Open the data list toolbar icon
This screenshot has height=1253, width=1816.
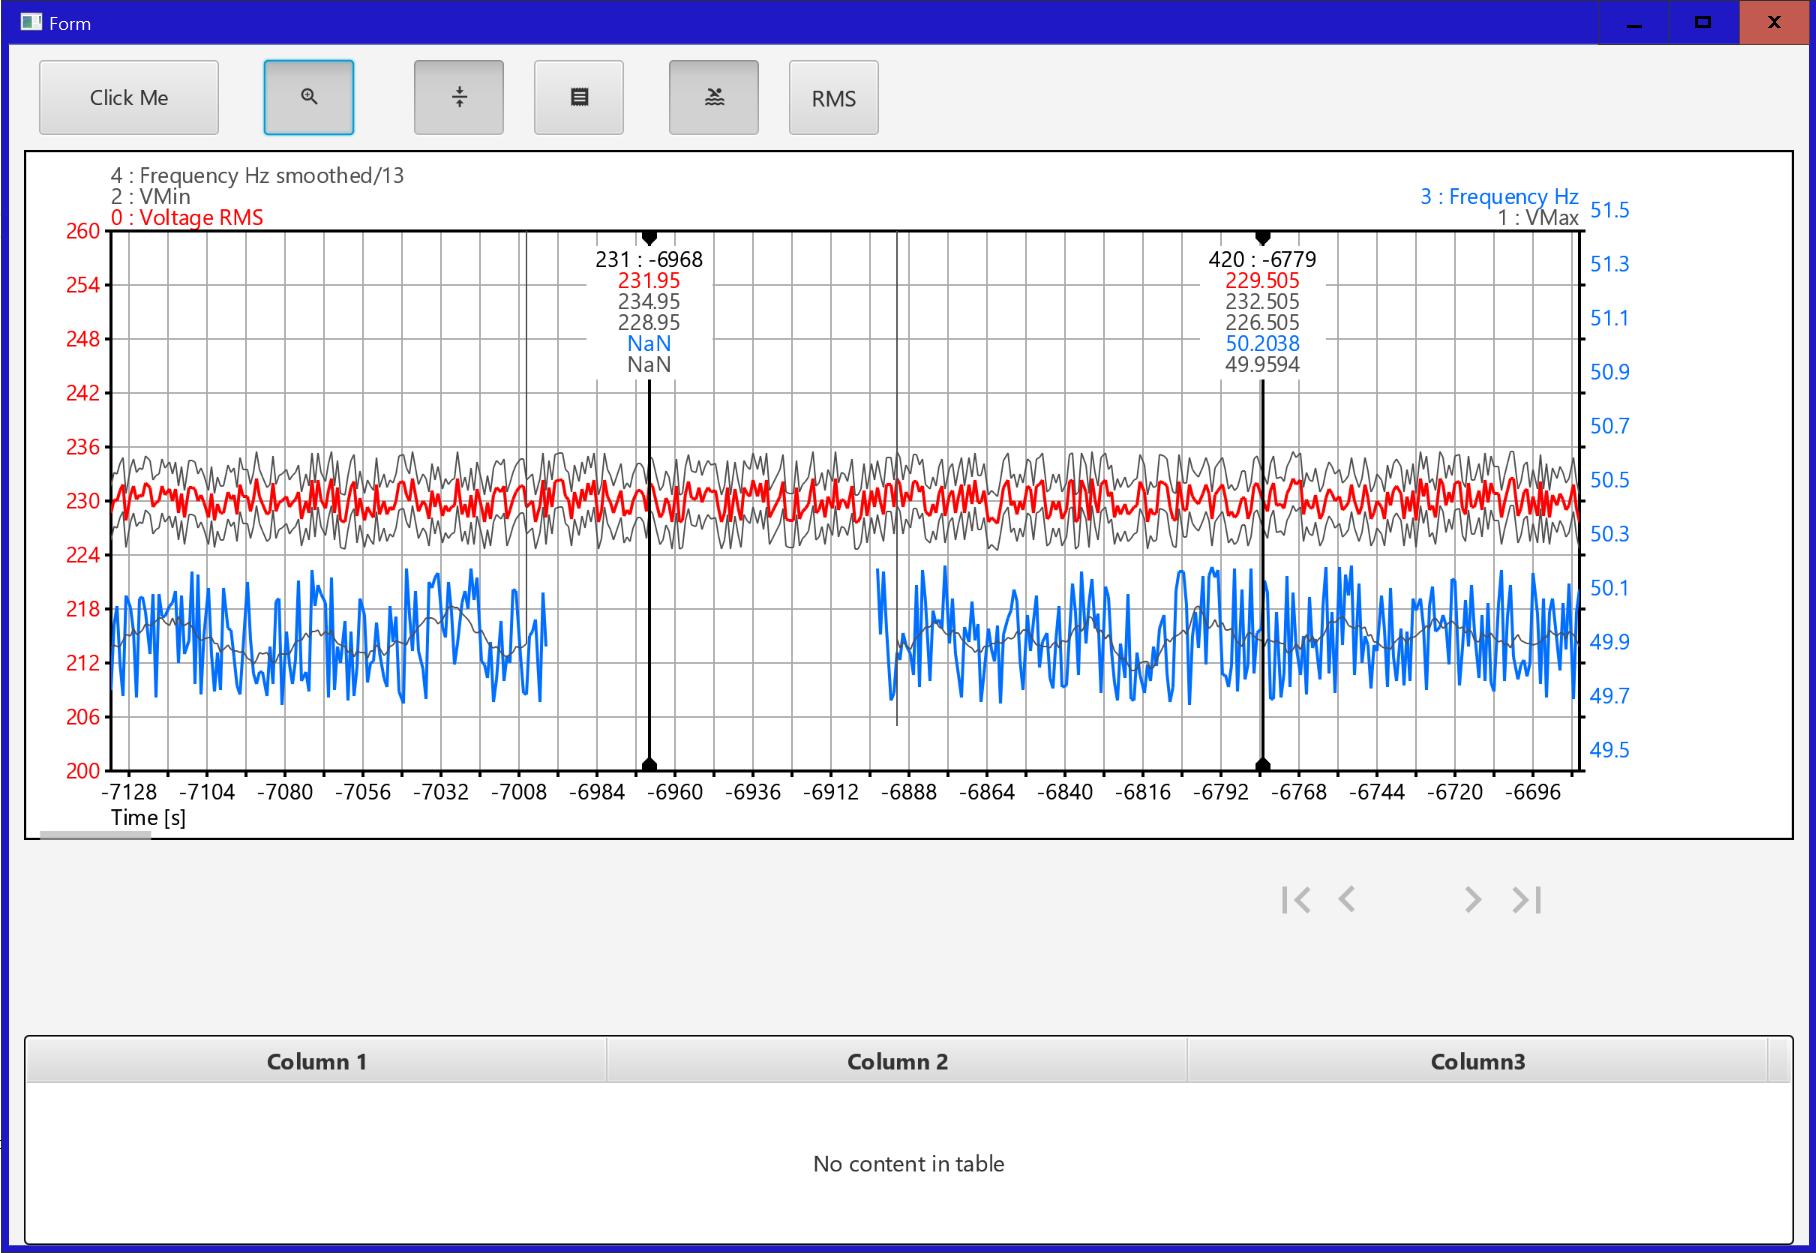tap(578, 97)
